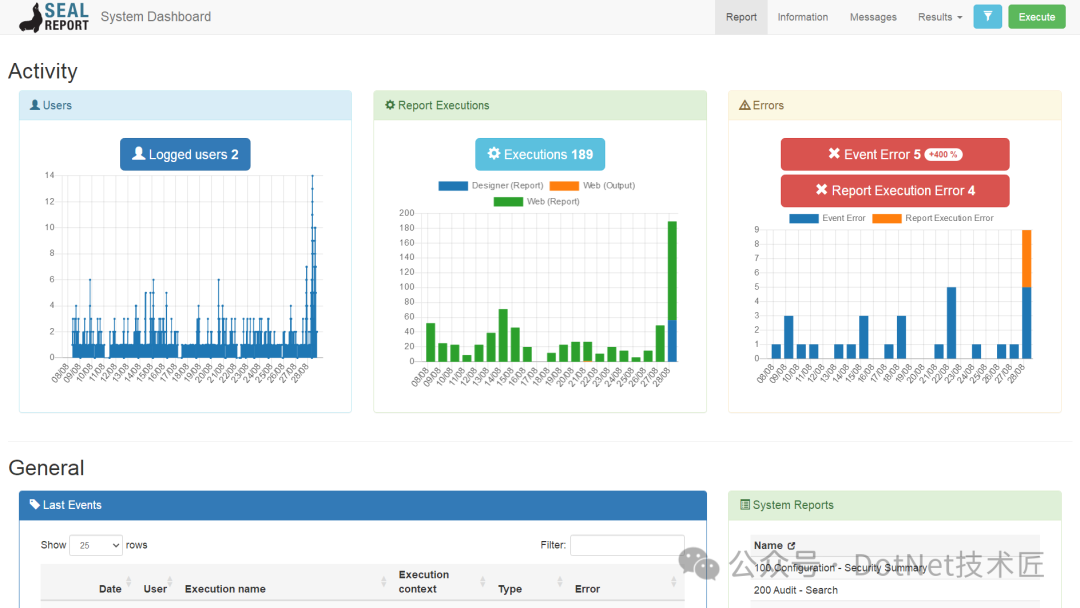Viewport: 1080px width, 608px height.
Task: Sort the table by Execution name column
Action: pos(225,589)
